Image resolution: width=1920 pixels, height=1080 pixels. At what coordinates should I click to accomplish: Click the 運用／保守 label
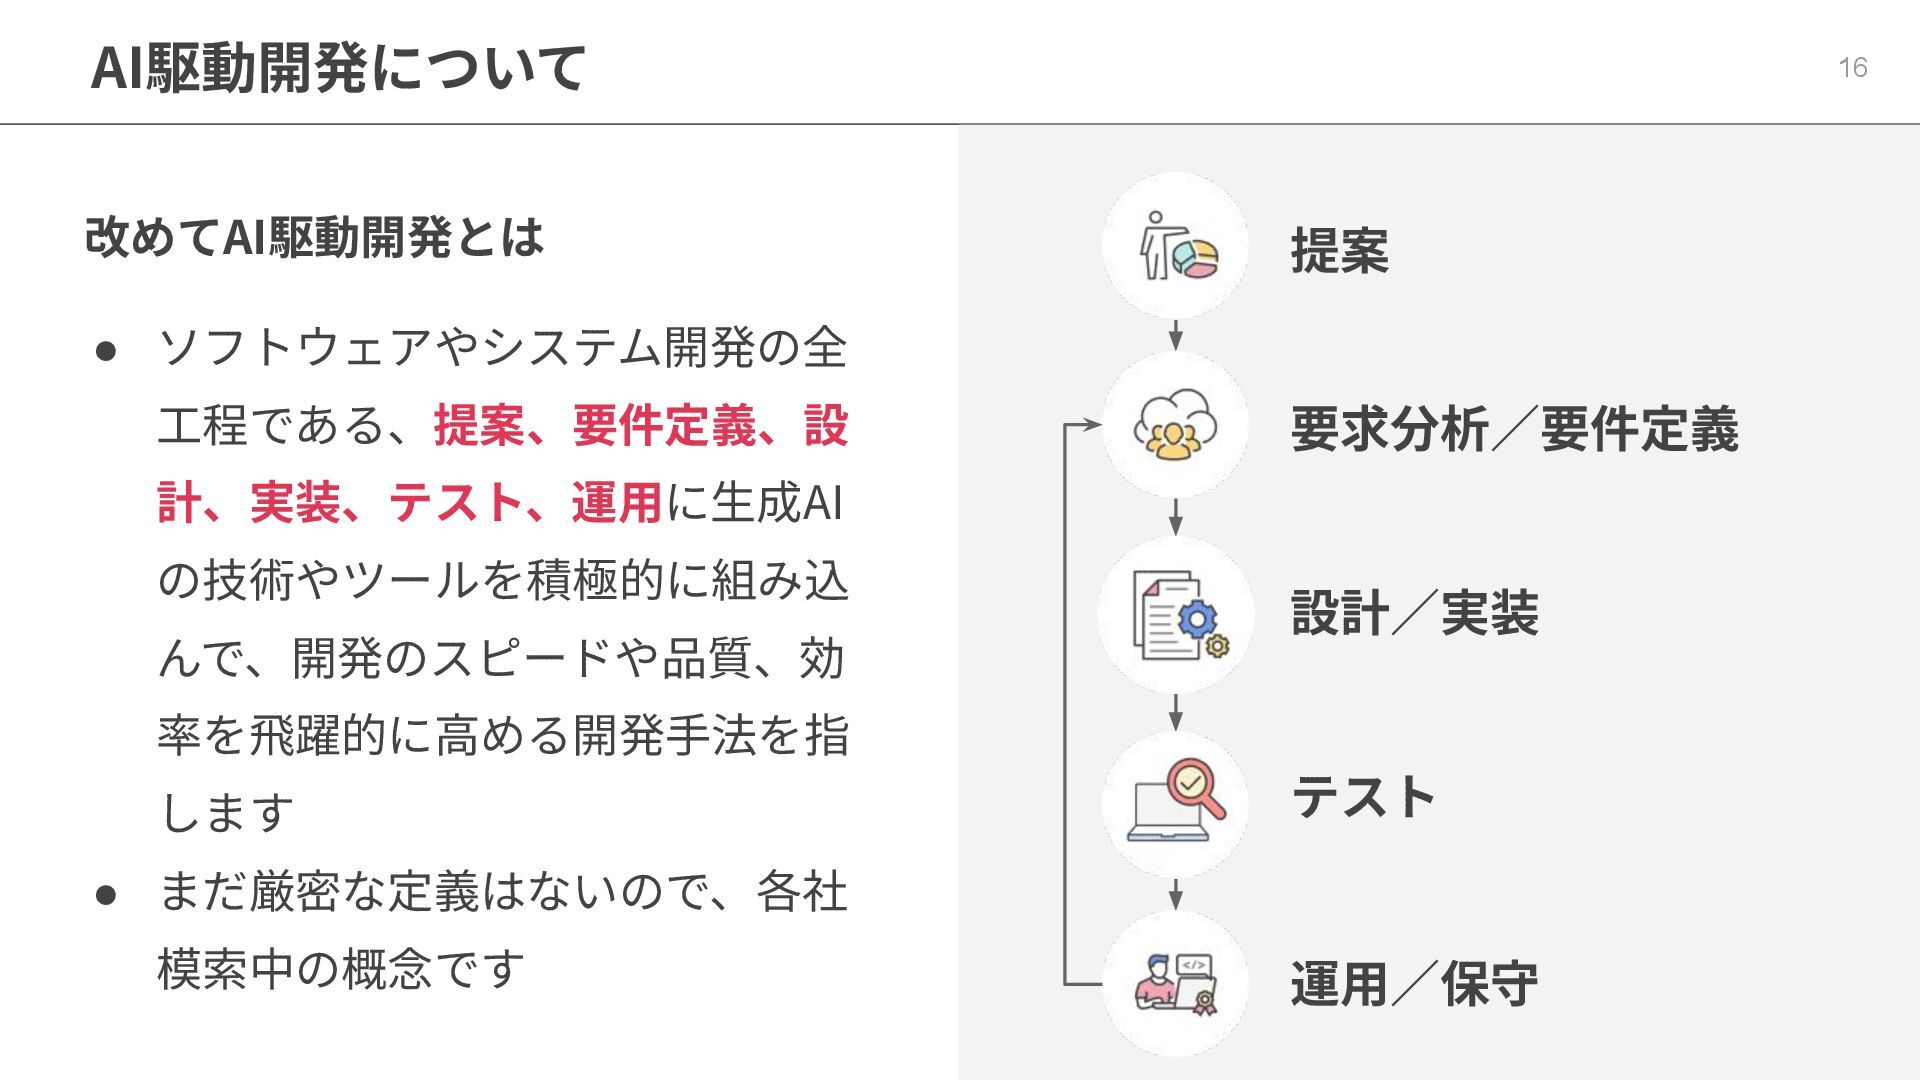pyautogui.click(x=1414, y=984)
